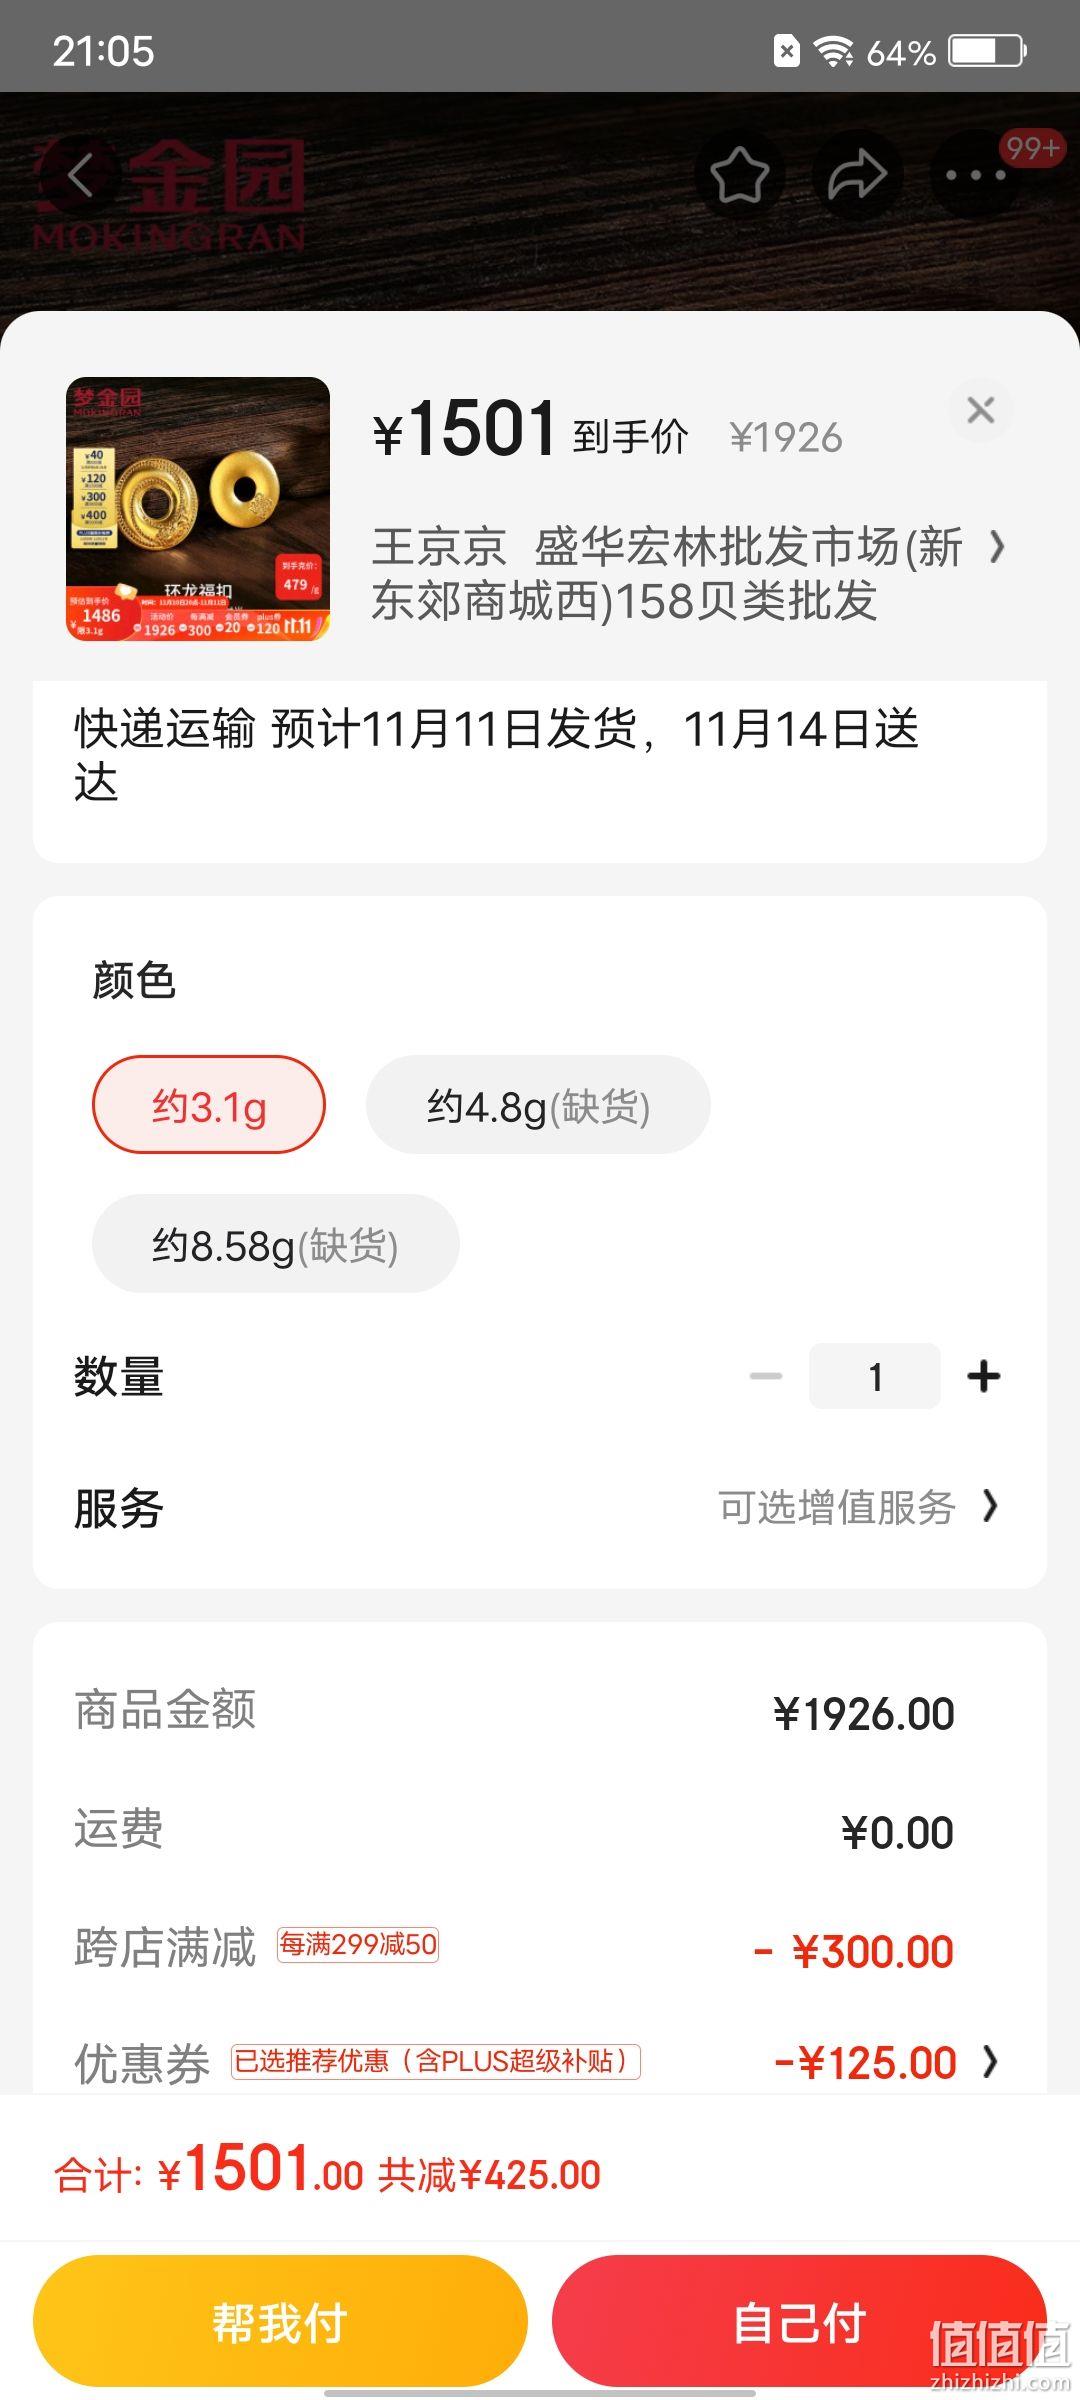This screenshot has width=1080, height=2400.
Task: Expand 可选增值服务 service options
Action: point(859,1507)
